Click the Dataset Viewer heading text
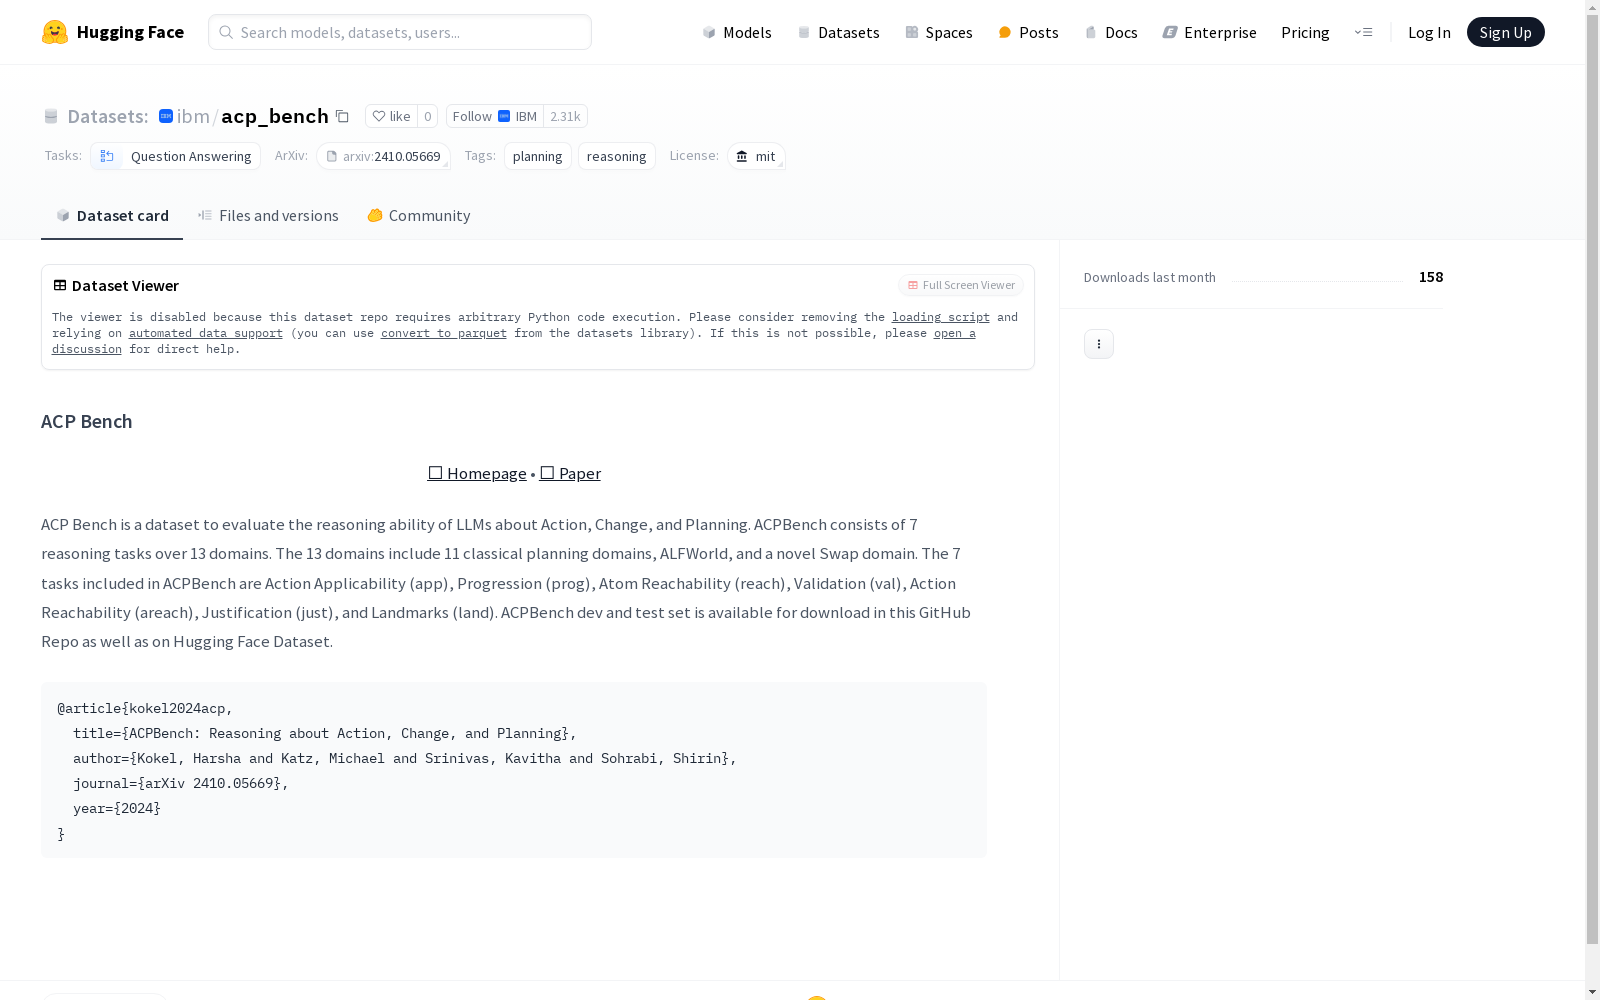The image size is (1600, 1000). click(125, 285)
